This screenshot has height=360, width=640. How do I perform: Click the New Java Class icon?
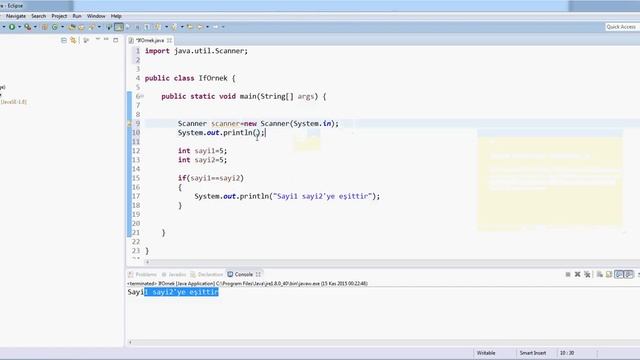pos(55,27)
